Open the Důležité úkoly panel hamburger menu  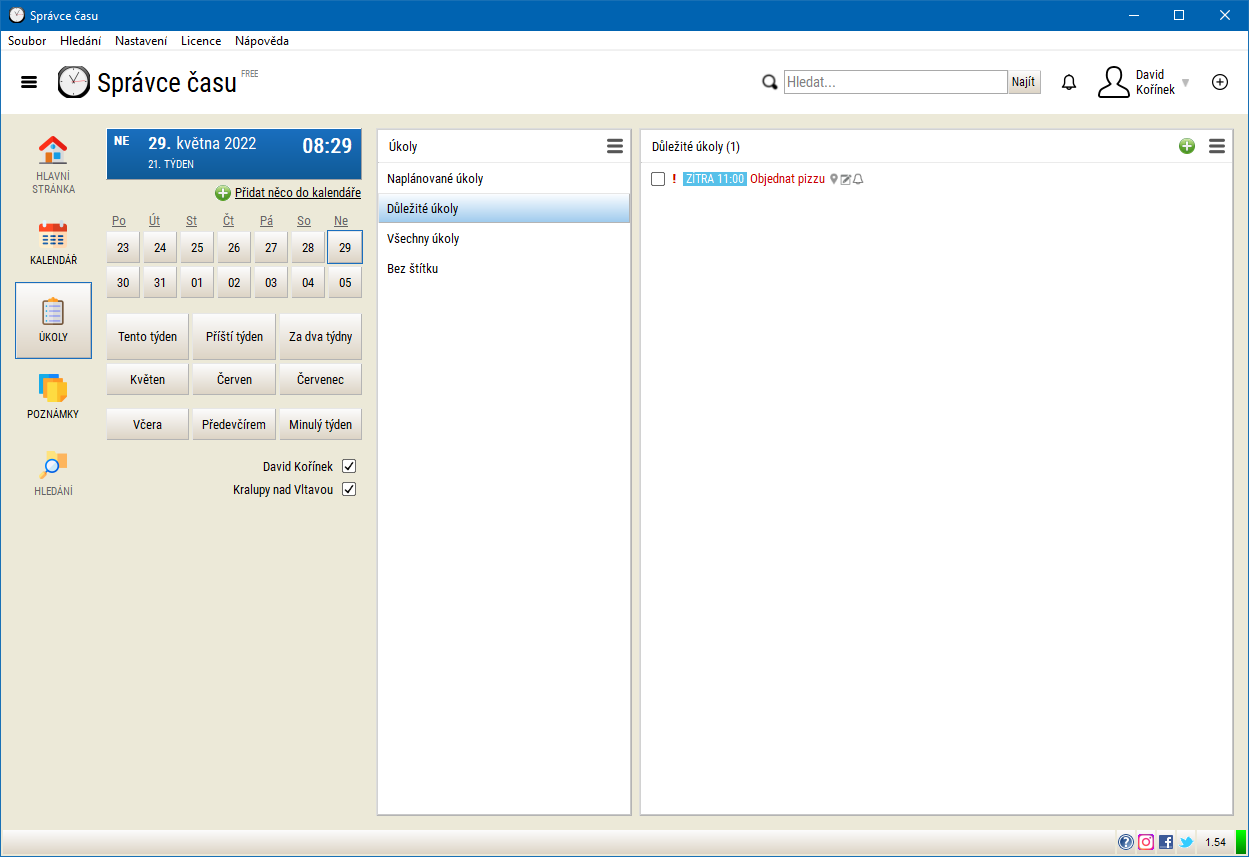coord(1217,146)
